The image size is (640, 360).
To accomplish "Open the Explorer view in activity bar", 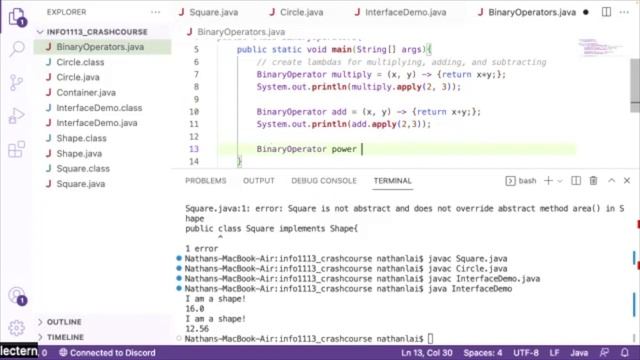I will 17,17.
